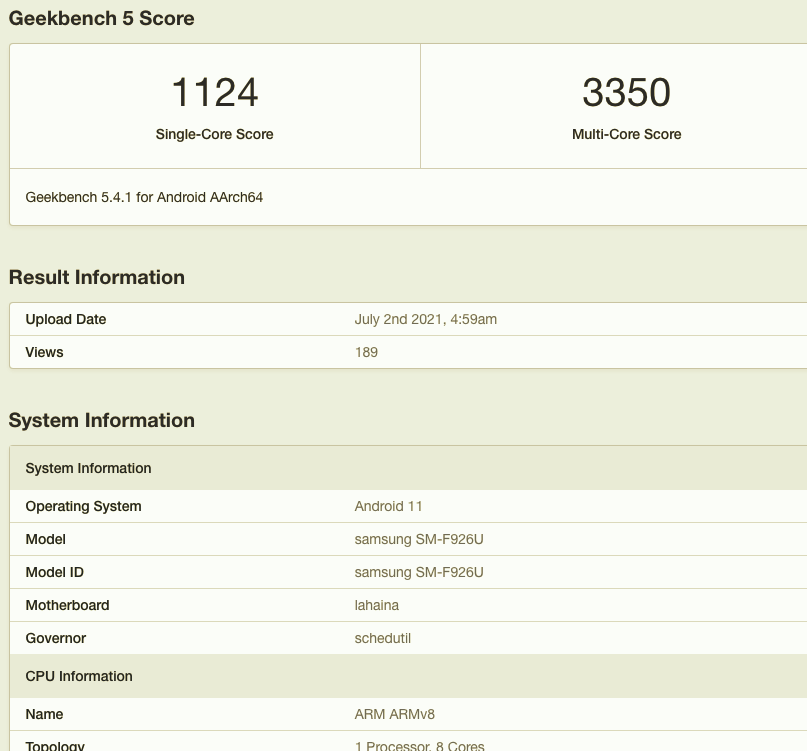This screenshot has height=751, width=807.
Task: Click the Views row label
Action: pyautogui.click(x=44, y=353)
